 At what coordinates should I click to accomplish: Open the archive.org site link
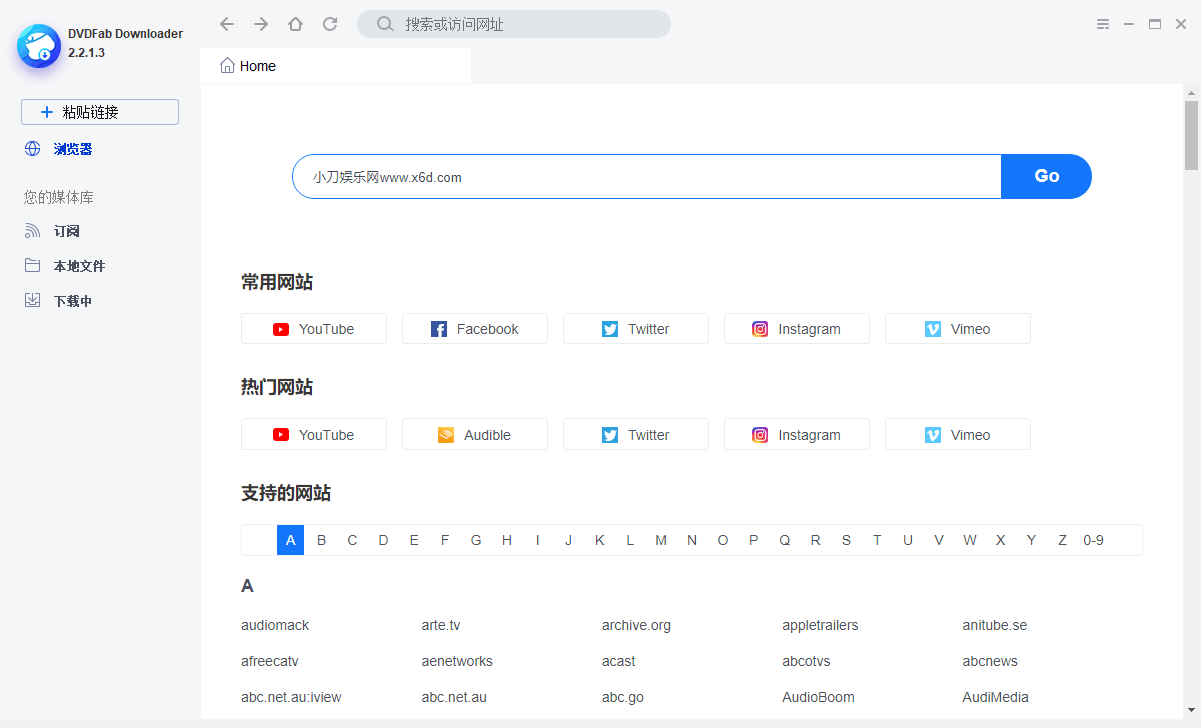pyautogui.click(x=636, y=625)
